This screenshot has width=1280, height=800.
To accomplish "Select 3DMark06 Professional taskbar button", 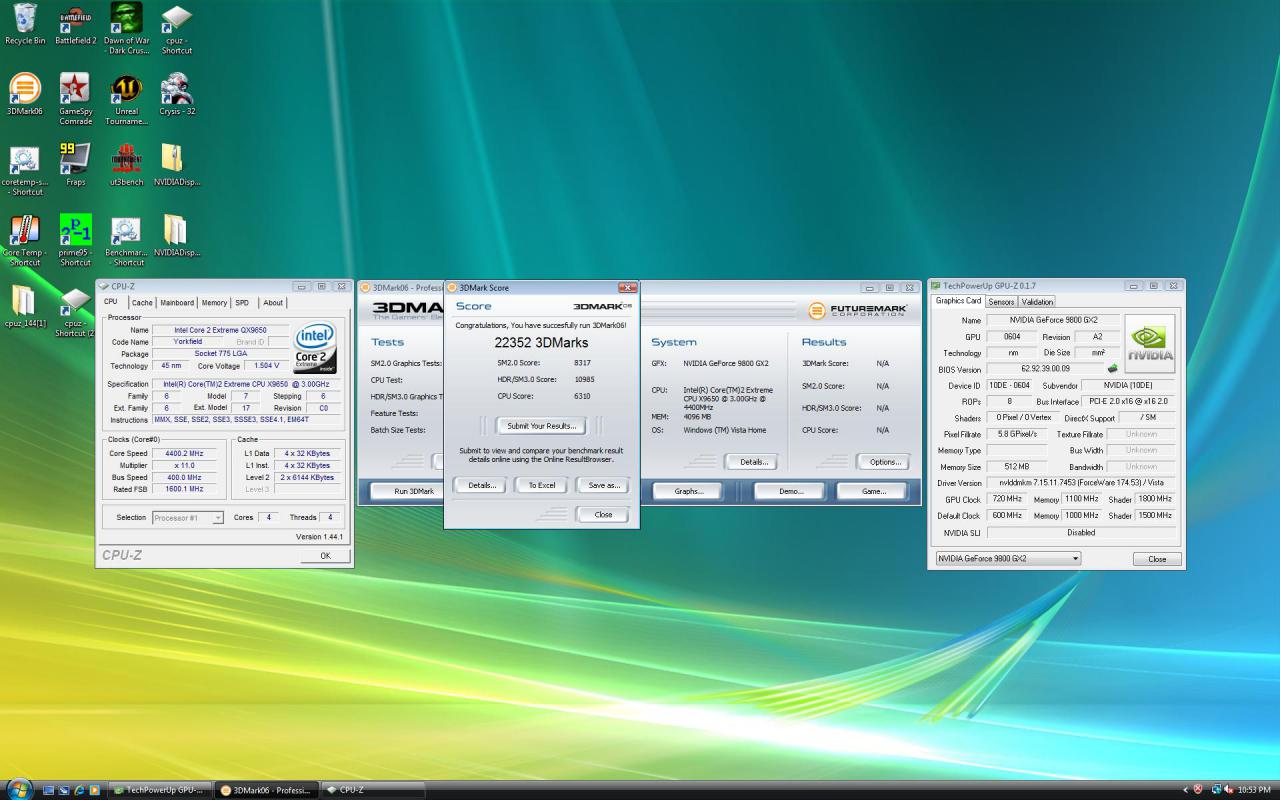I will 267,790.
